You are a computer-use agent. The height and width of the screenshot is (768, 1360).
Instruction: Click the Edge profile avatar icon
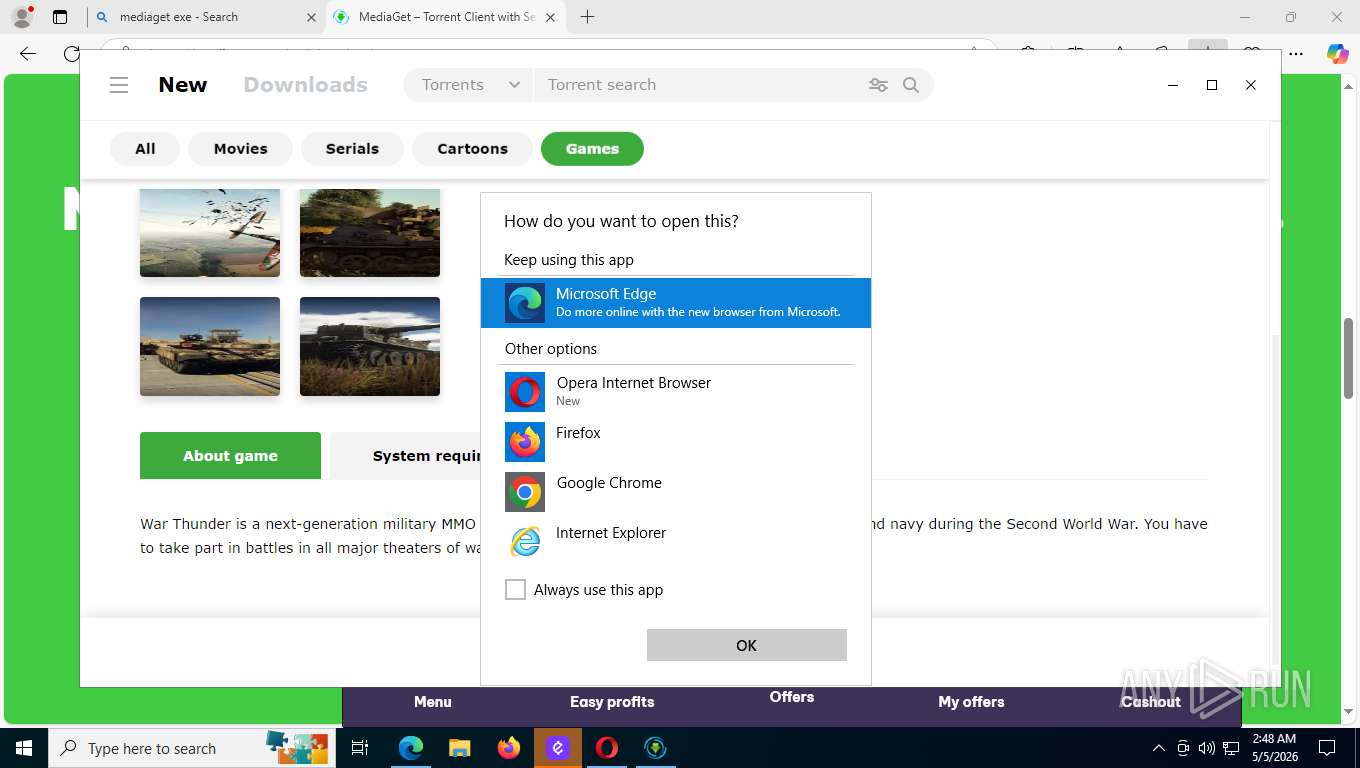click(22, 17)
